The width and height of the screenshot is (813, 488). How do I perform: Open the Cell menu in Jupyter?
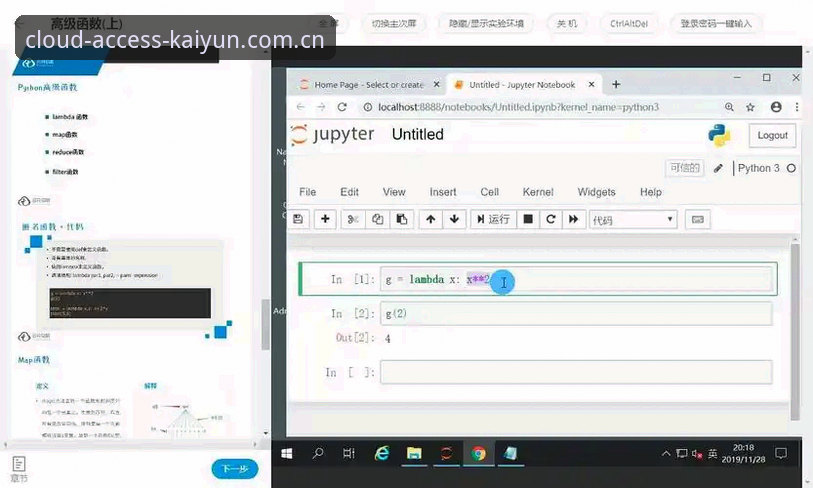[489, 192]
